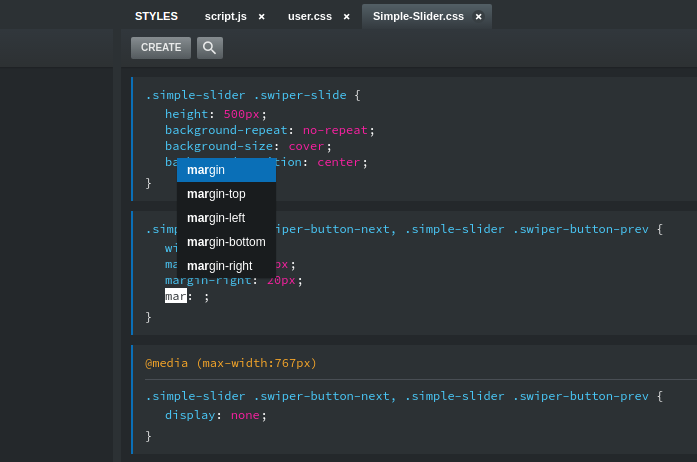Choose margin-bottom from suggestions
The width and height of the screenshot is (697, 462).
pyautogui.click(x=226, y=242)
